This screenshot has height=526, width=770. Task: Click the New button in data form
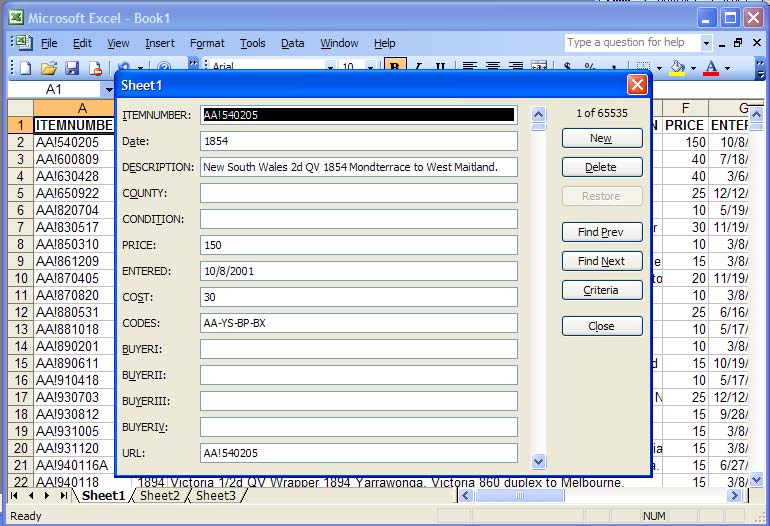coord(602,138)
